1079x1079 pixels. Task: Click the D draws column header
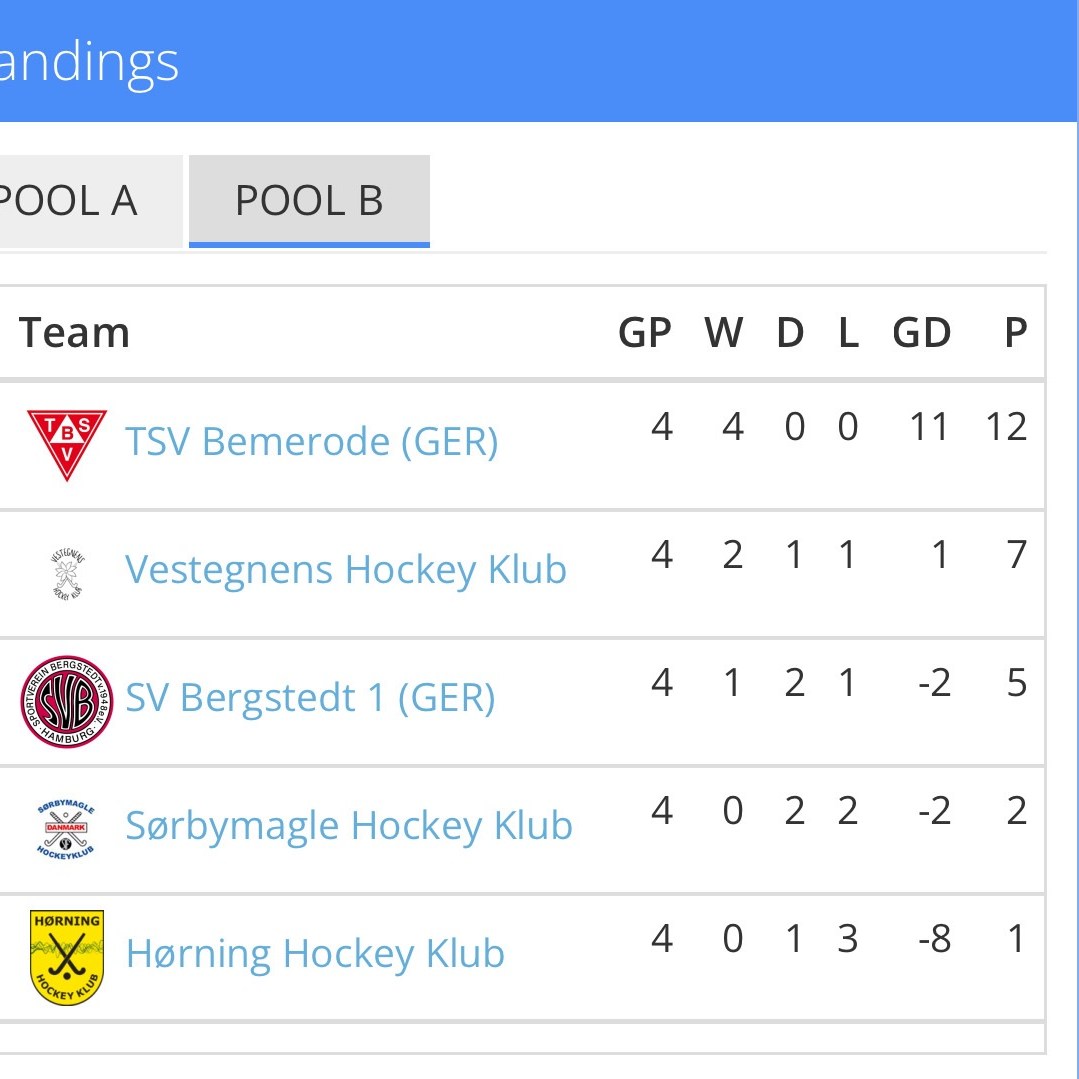click(790, 333)
